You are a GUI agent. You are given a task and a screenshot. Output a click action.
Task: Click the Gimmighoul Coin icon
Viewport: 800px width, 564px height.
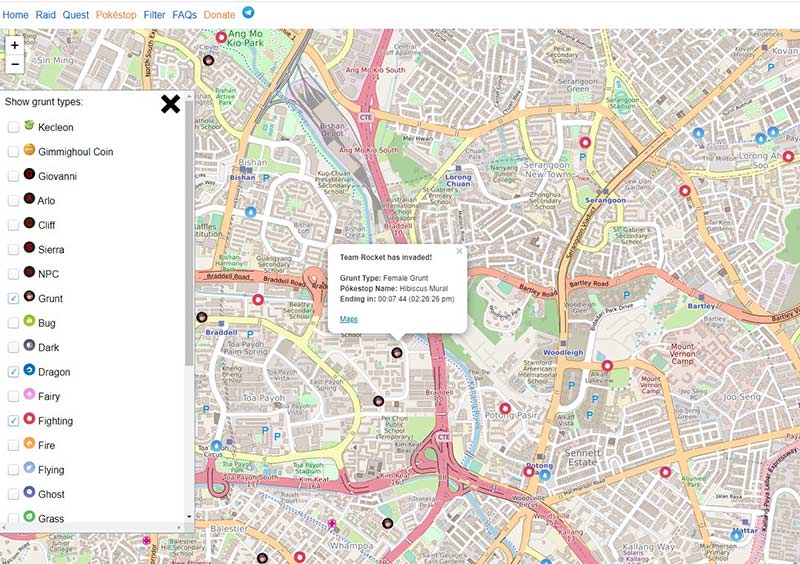click(29, 149)
